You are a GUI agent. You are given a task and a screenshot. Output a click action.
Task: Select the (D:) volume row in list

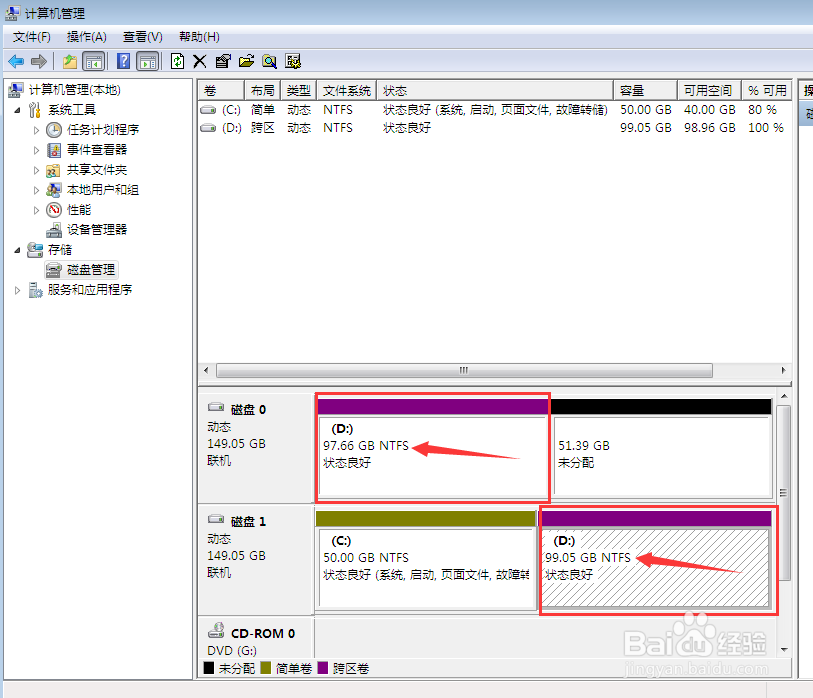[495, 128]
